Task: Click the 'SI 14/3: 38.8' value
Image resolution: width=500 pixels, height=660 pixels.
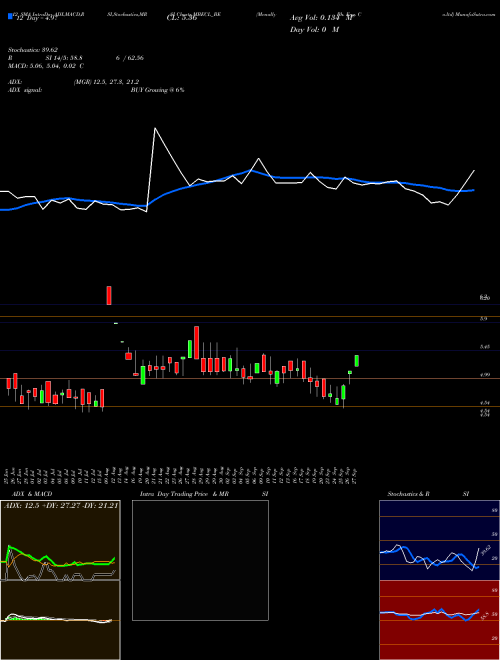Action: (64, 58)
